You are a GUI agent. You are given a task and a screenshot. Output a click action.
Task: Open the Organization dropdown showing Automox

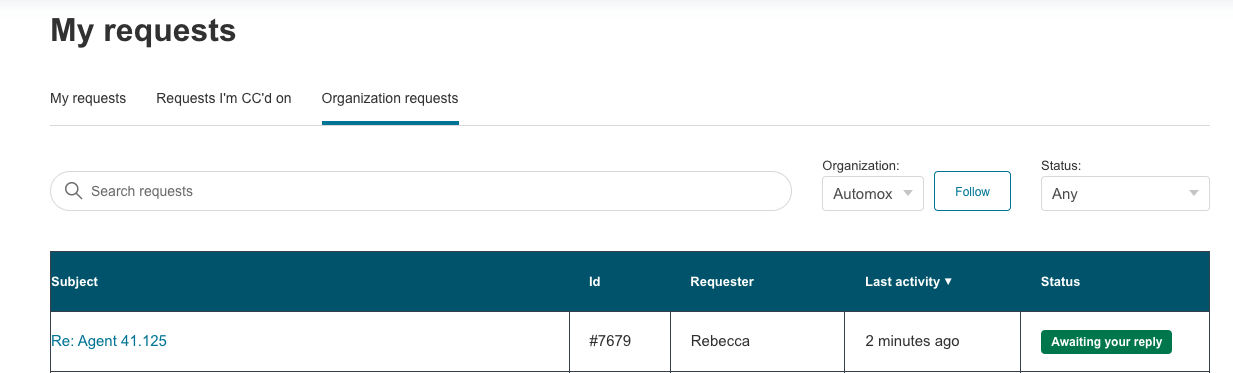(873, 194)
